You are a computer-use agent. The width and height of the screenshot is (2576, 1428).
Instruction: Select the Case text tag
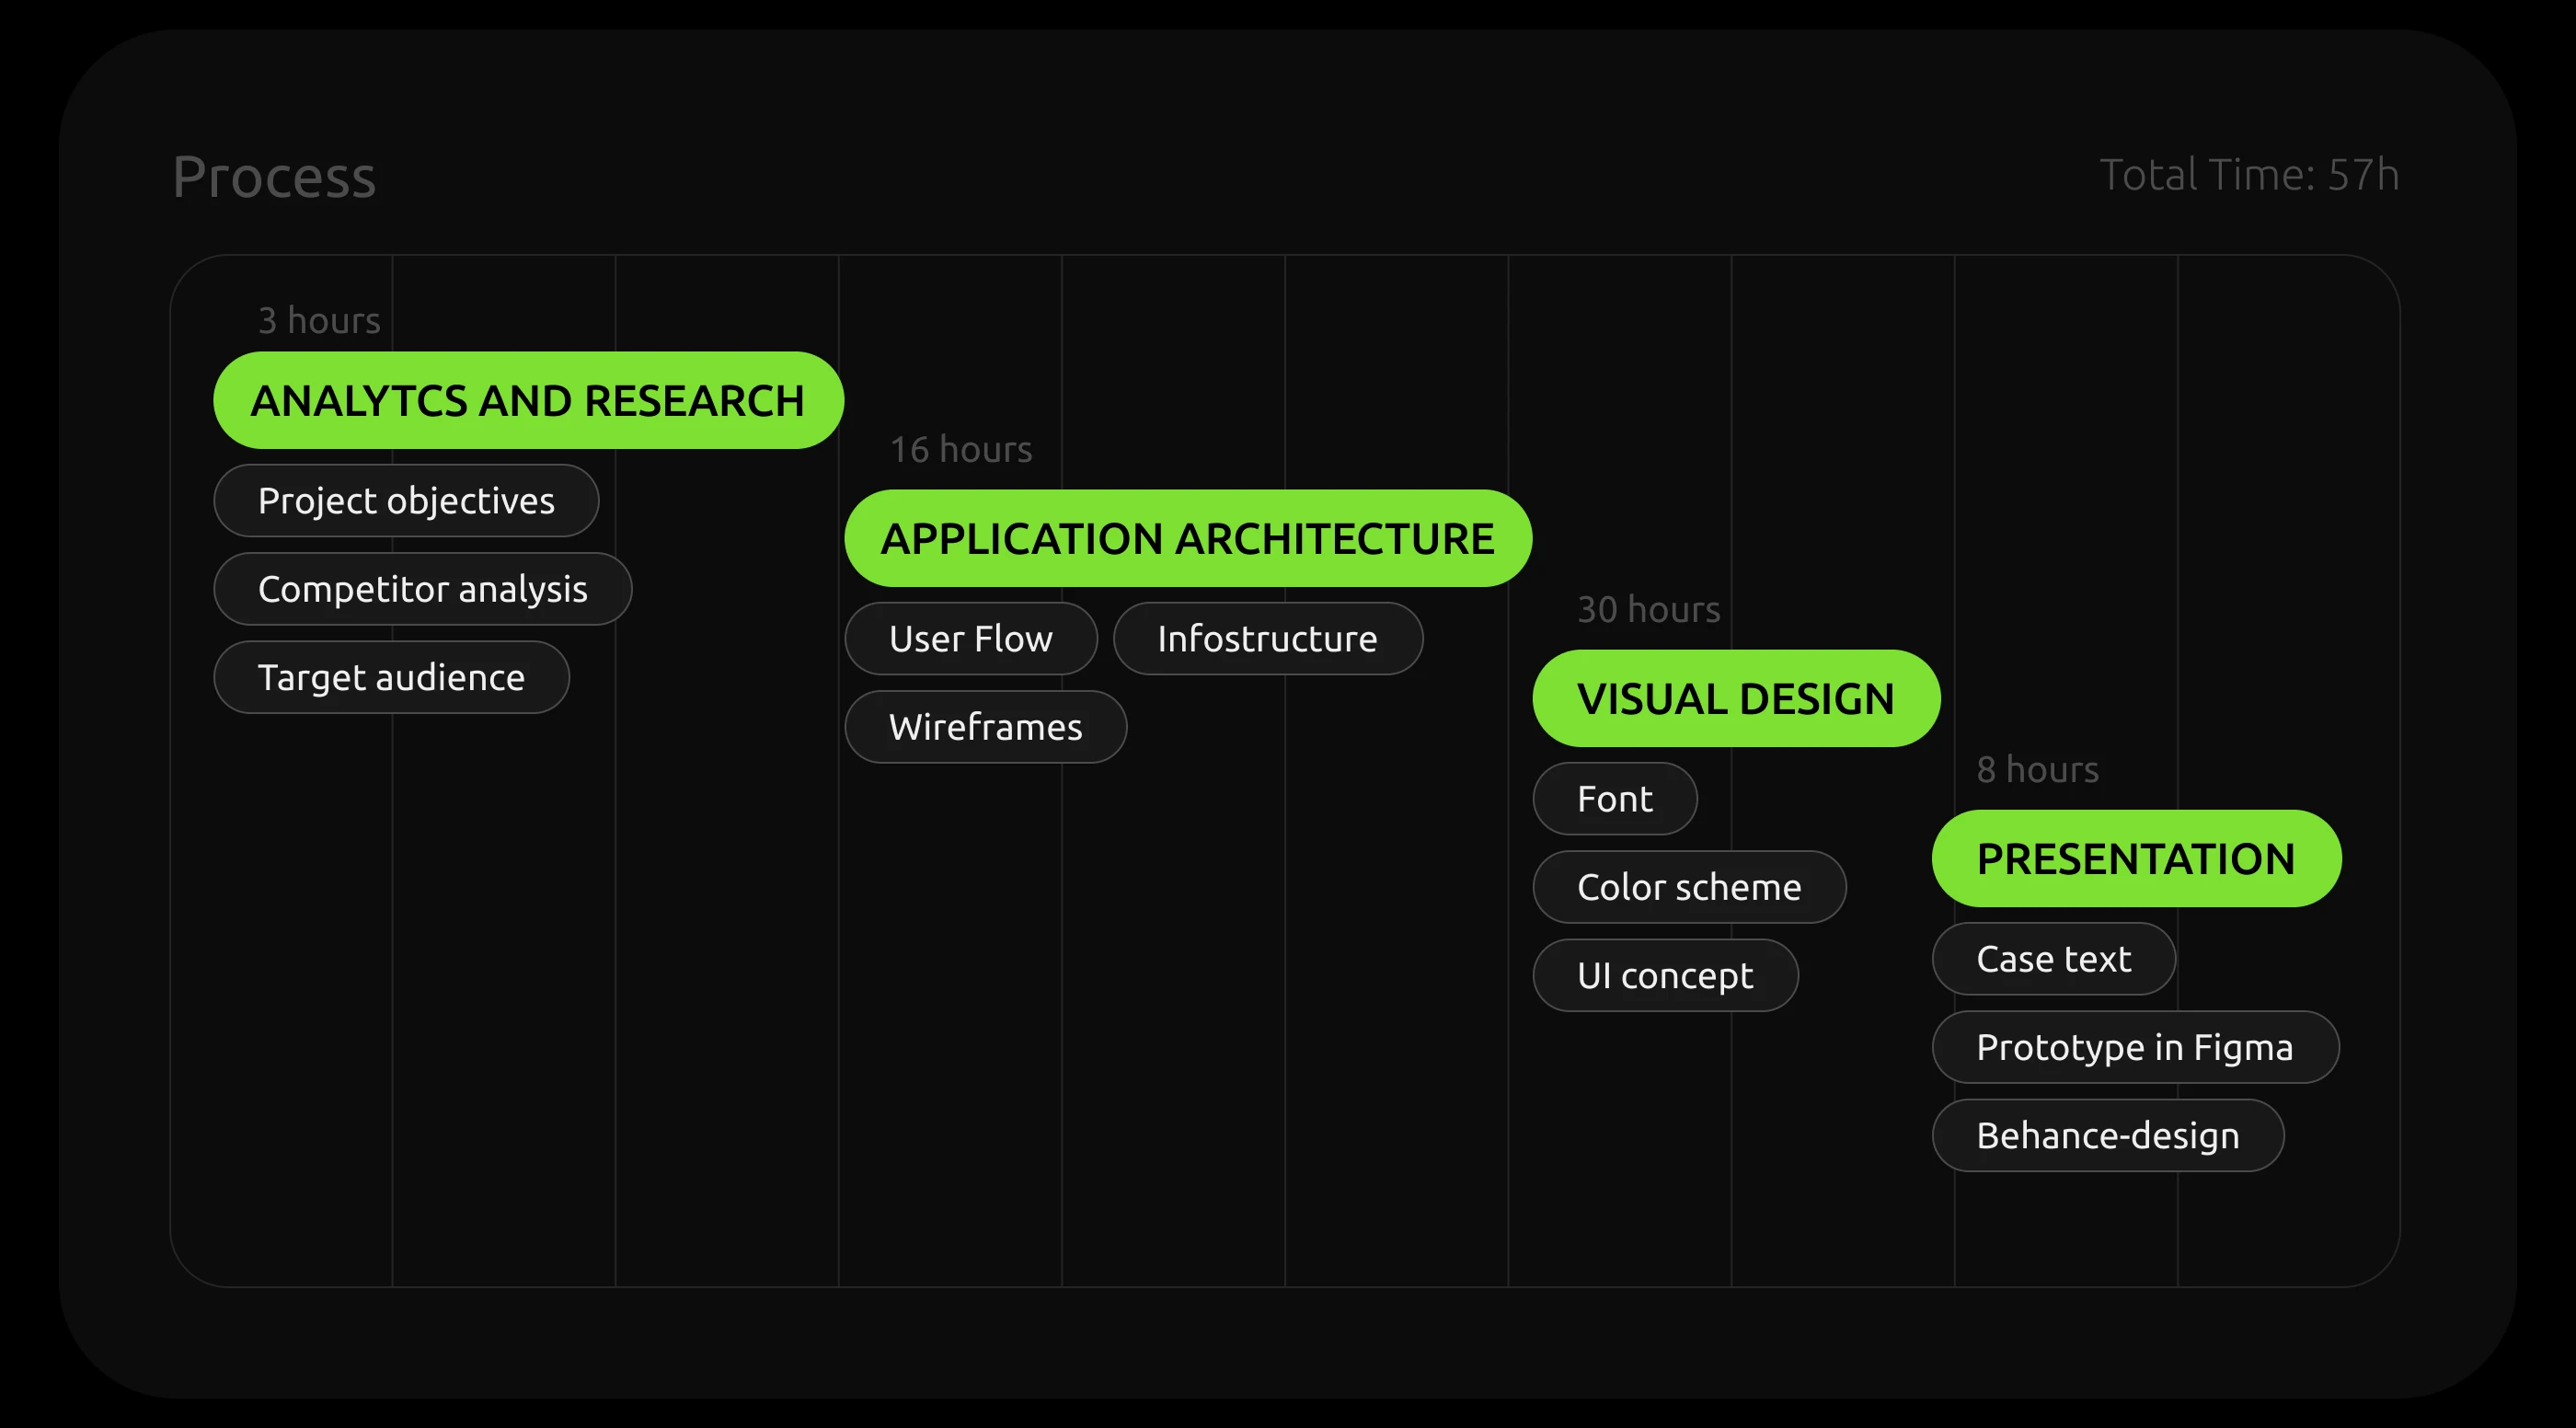2053,959
